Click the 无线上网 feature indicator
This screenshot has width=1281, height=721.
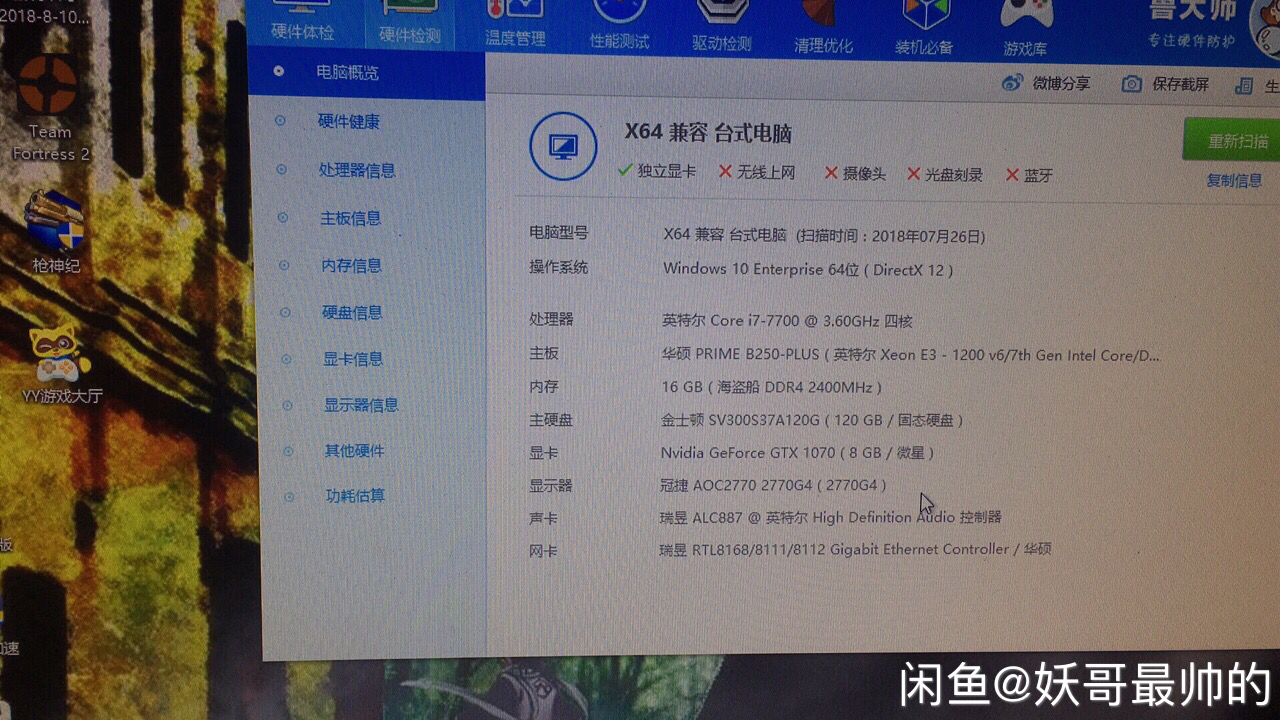(757, 172)
